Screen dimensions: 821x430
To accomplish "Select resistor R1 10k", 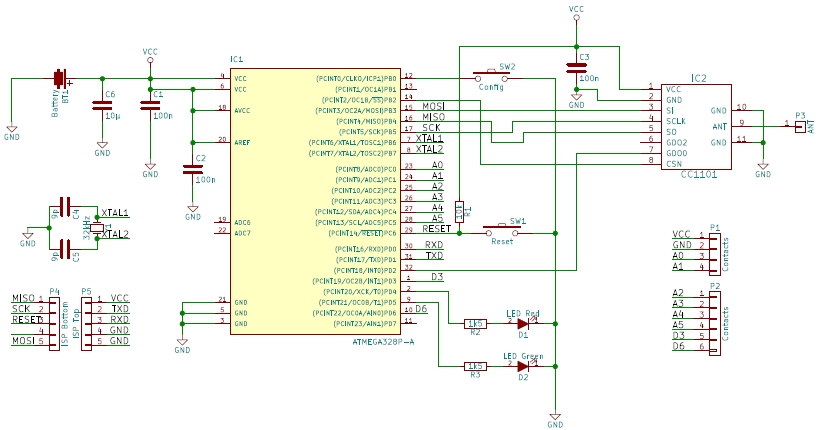I will pos(459,212).
